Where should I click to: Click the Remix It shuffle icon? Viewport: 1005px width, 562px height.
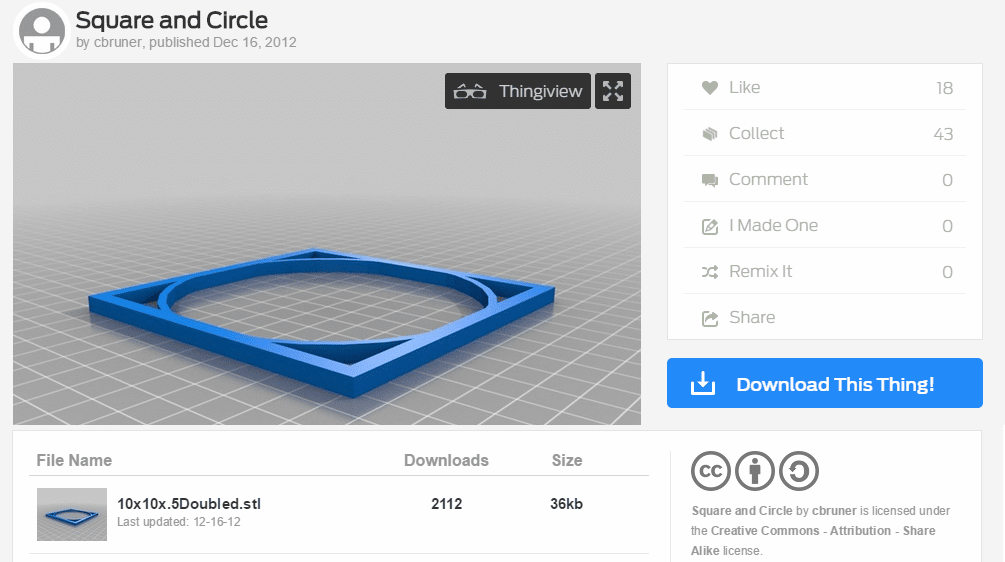tap(710, 272)
